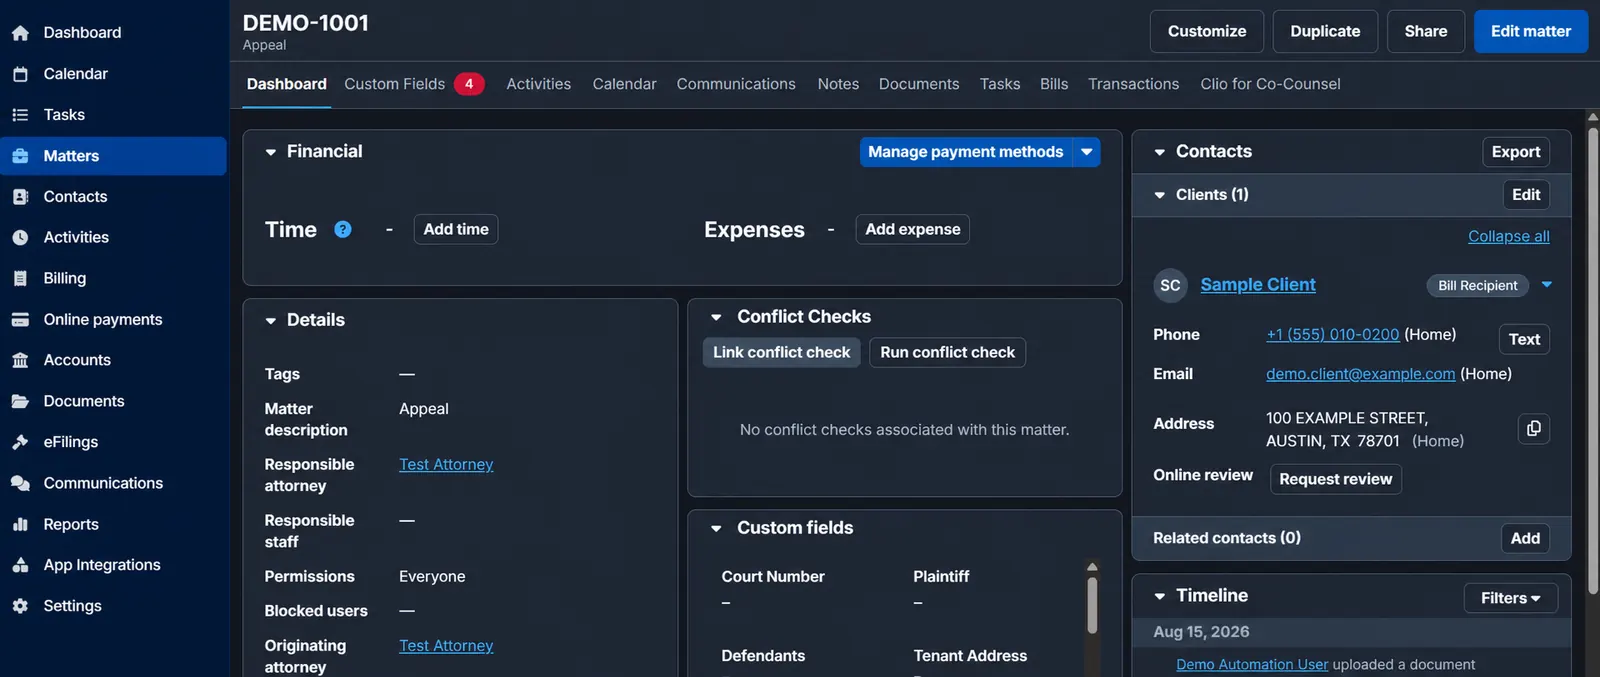This screenshot has height=677, width=1600.
Task: Open the matter Documents tab
Action: 919,84
